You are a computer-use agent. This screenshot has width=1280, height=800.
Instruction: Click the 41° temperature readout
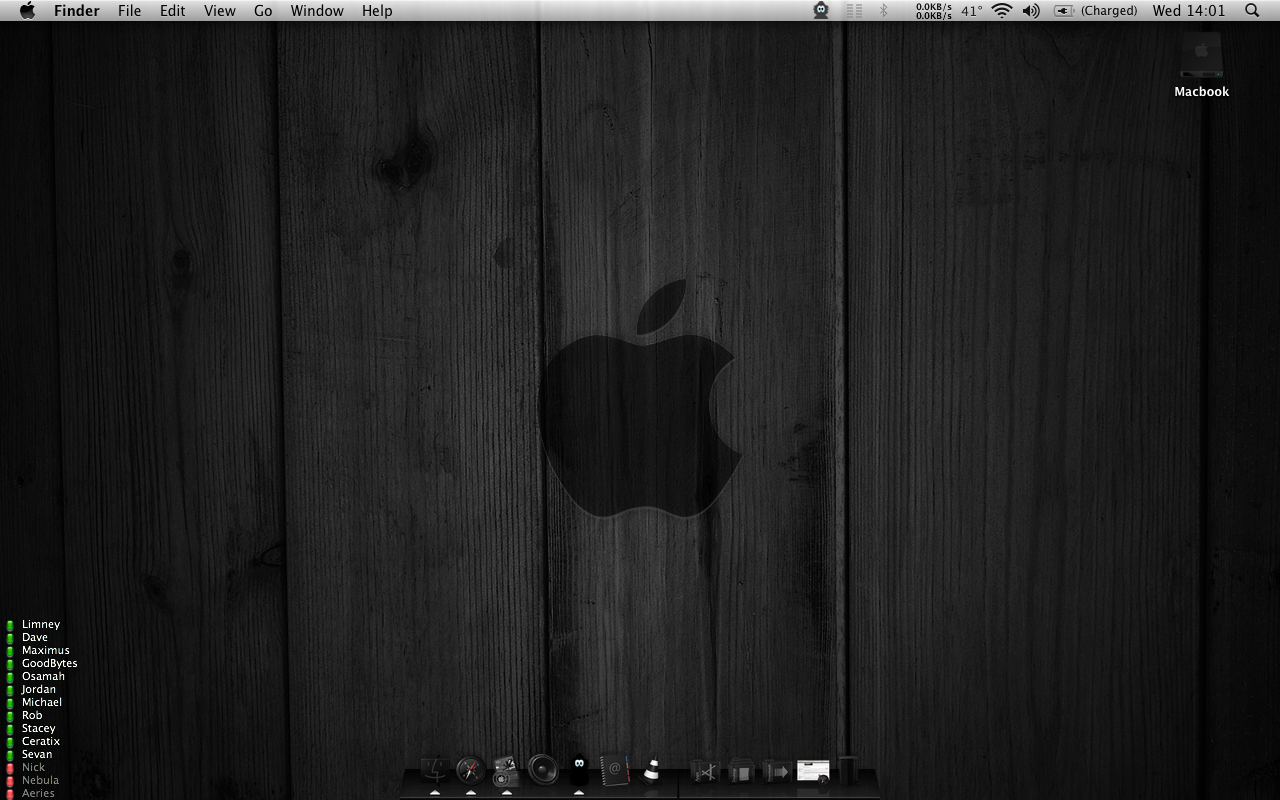pos(972,10)
